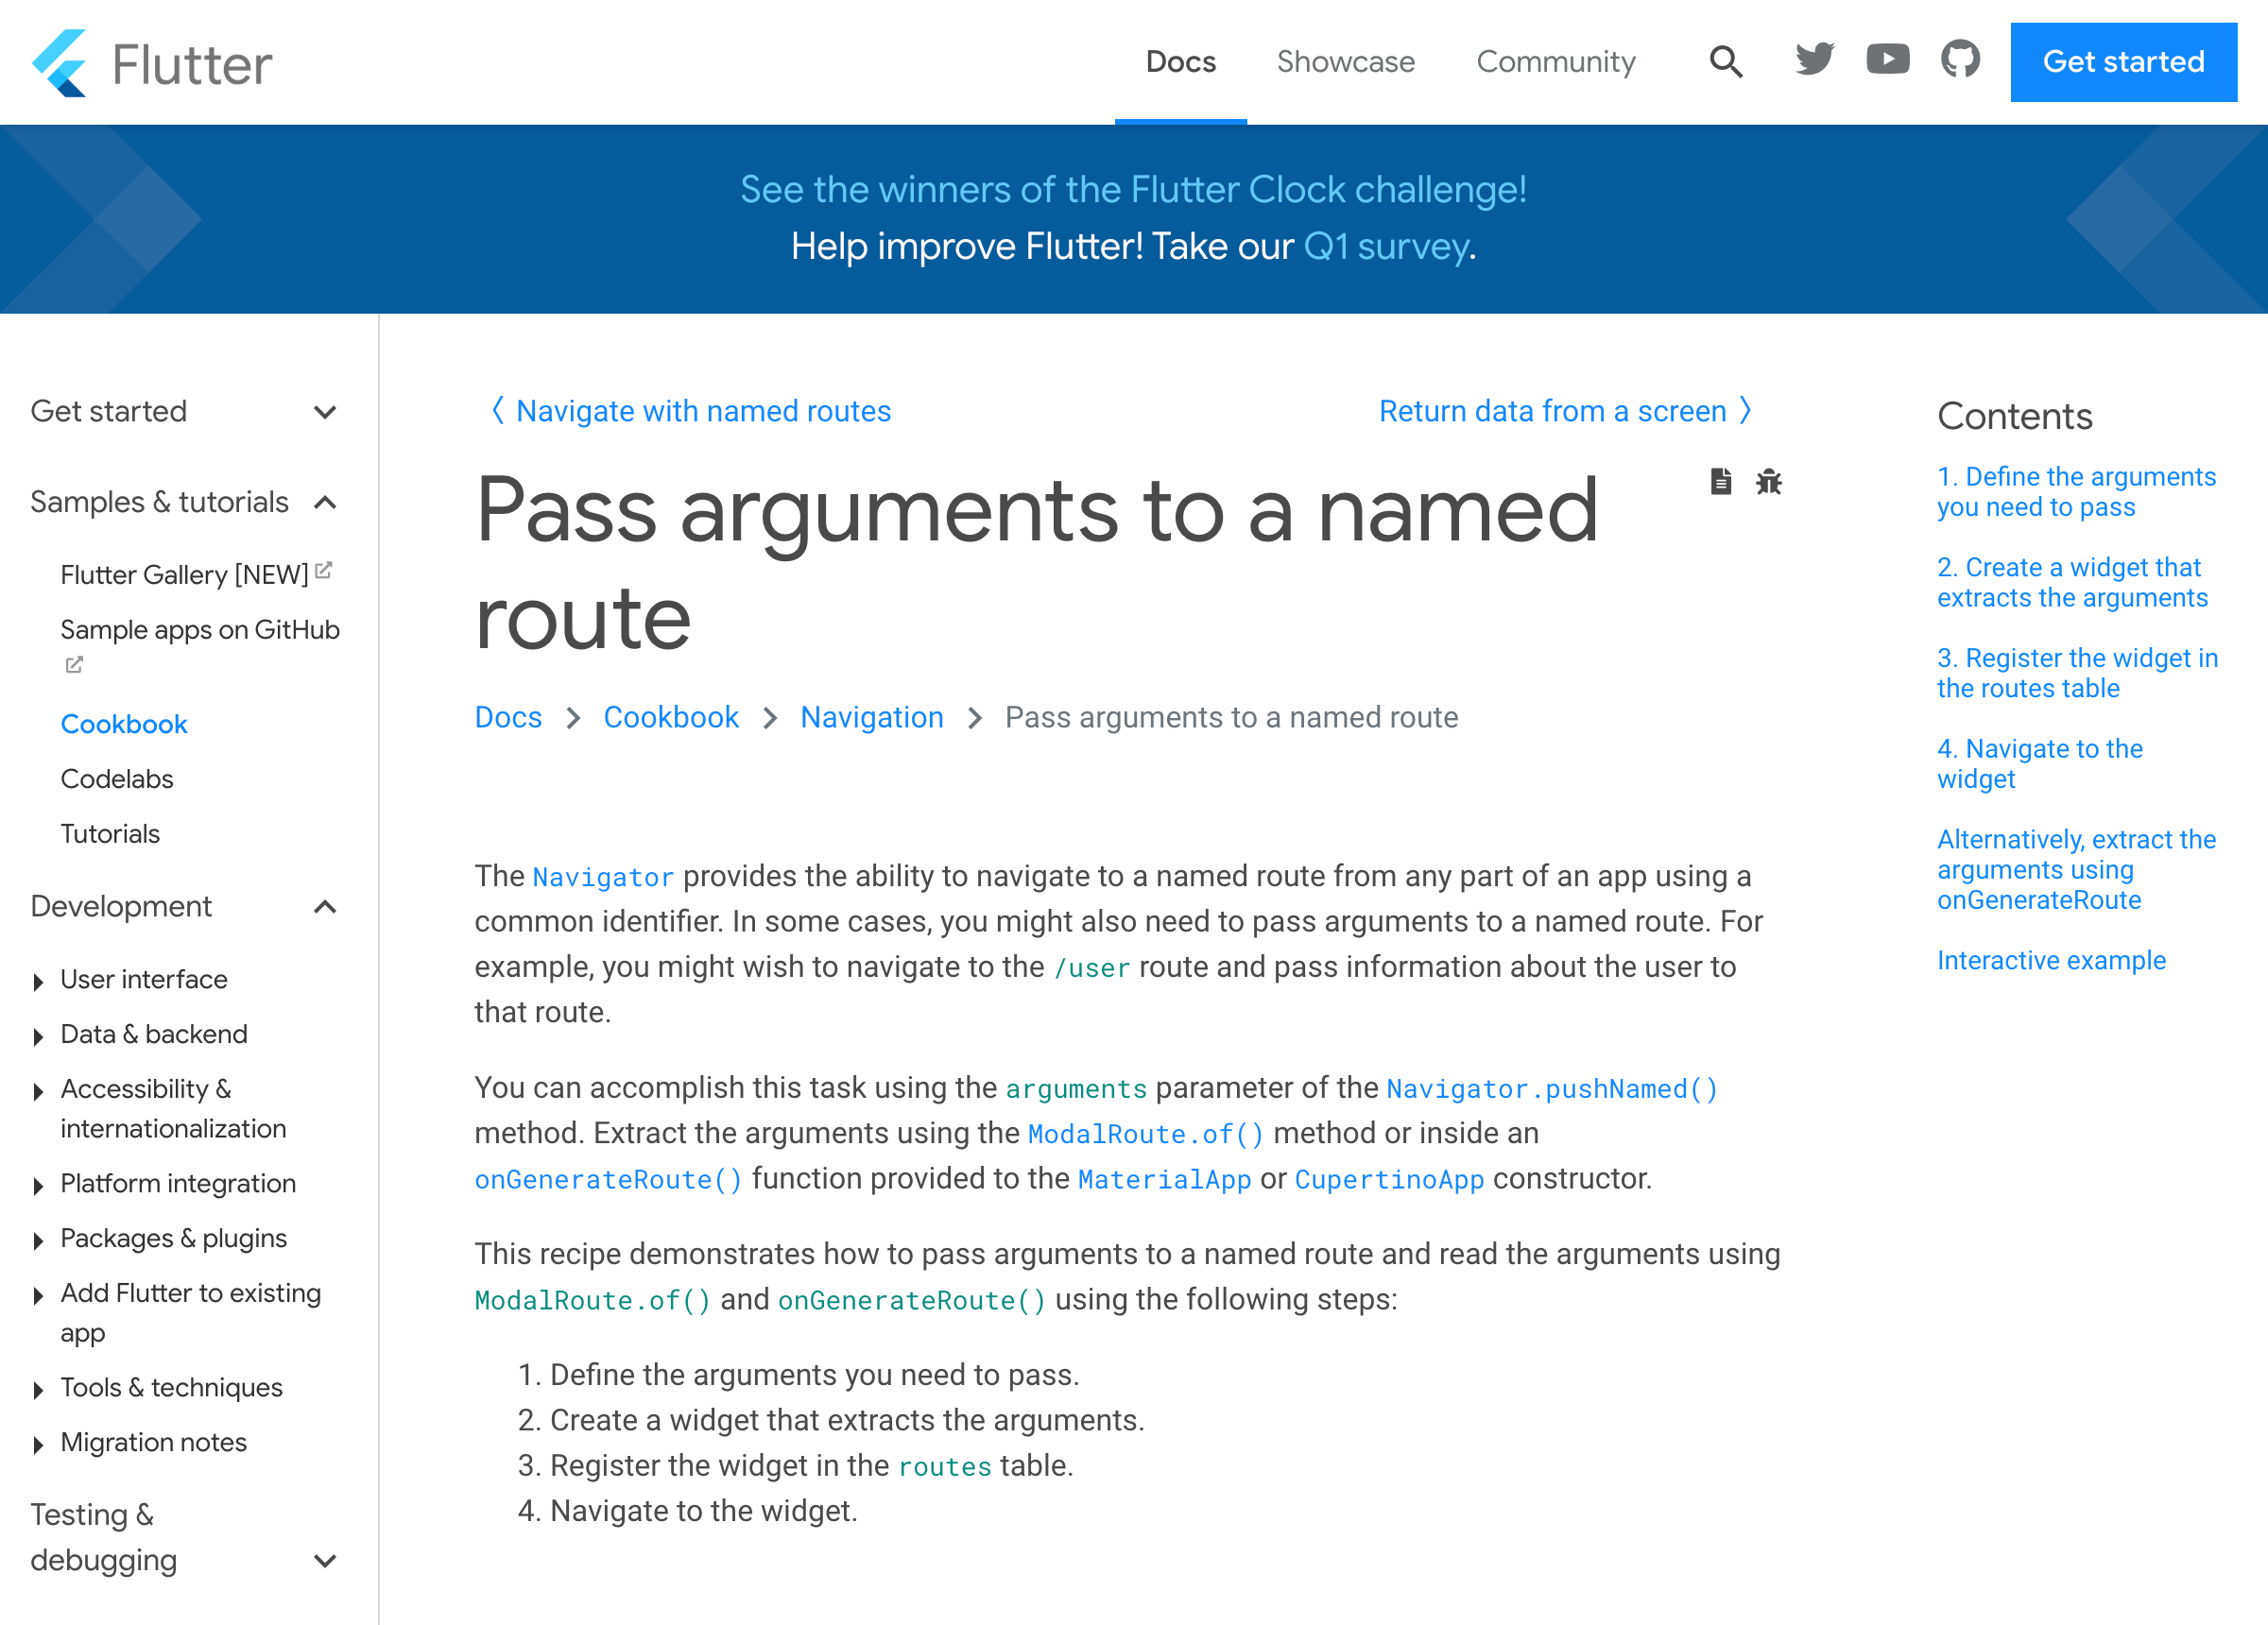Open the YouTube icon link
Viewport: 2268px width, 1625px height.
tap(1887, 60)
